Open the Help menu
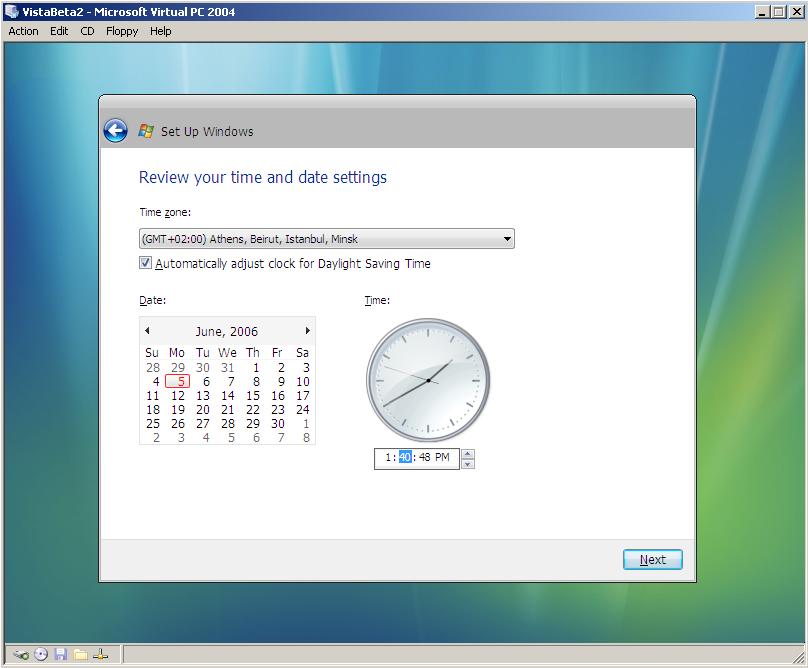This screenshot has width=808, height=668. 160,31
